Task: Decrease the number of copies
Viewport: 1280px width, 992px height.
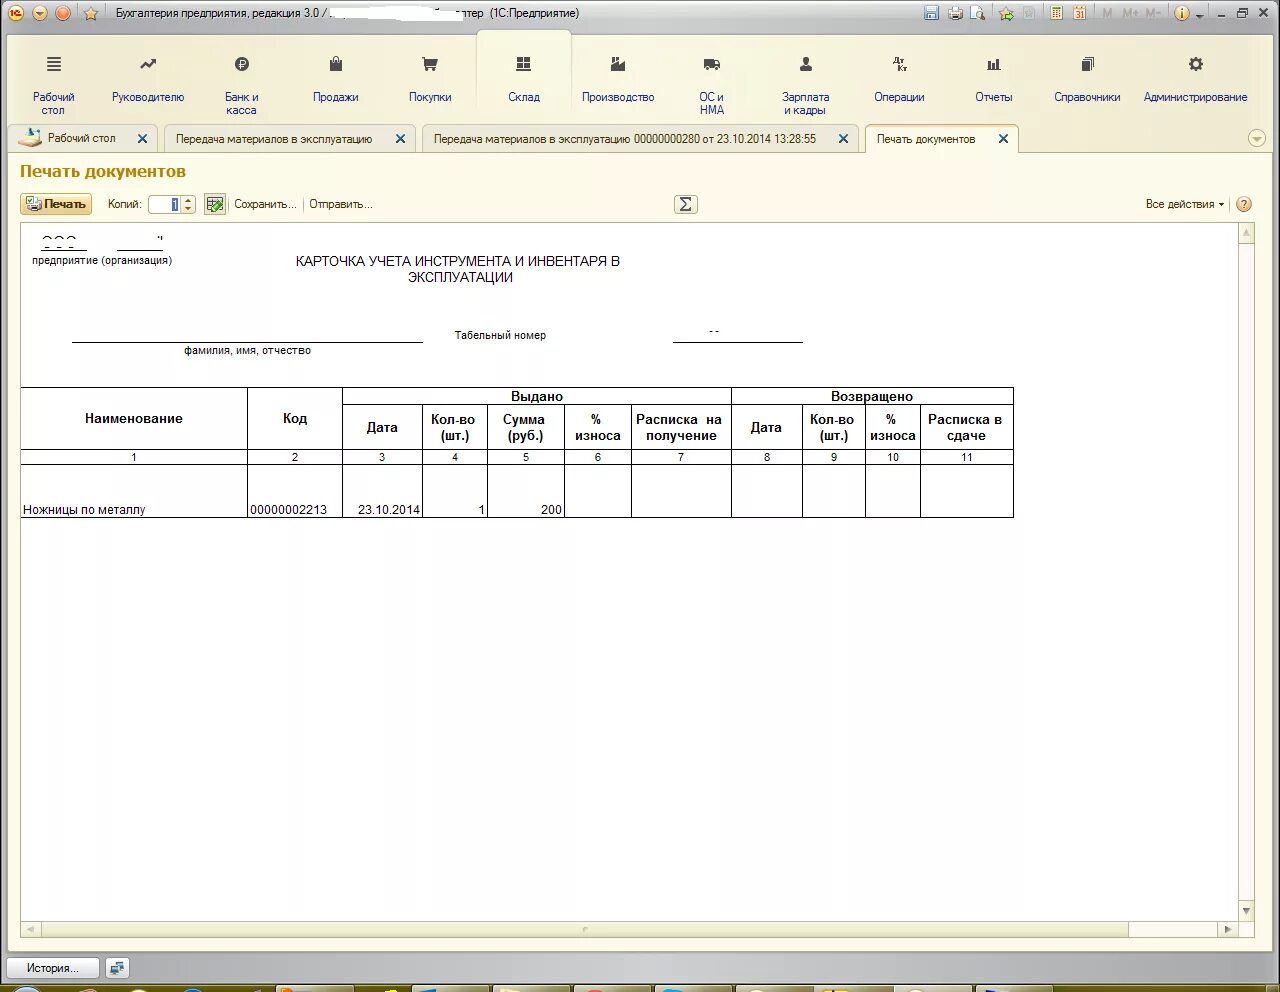Action: (188, 209)
